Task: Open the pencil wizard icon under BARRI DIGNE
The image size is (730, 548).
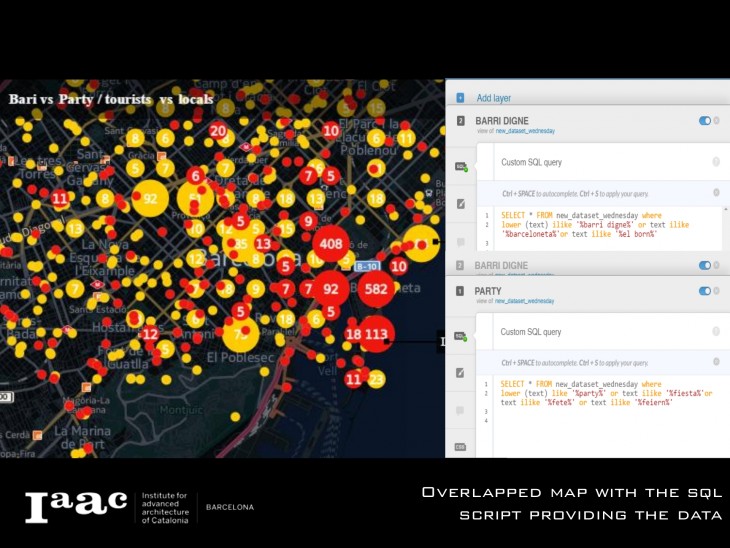Action: point(460,204)
